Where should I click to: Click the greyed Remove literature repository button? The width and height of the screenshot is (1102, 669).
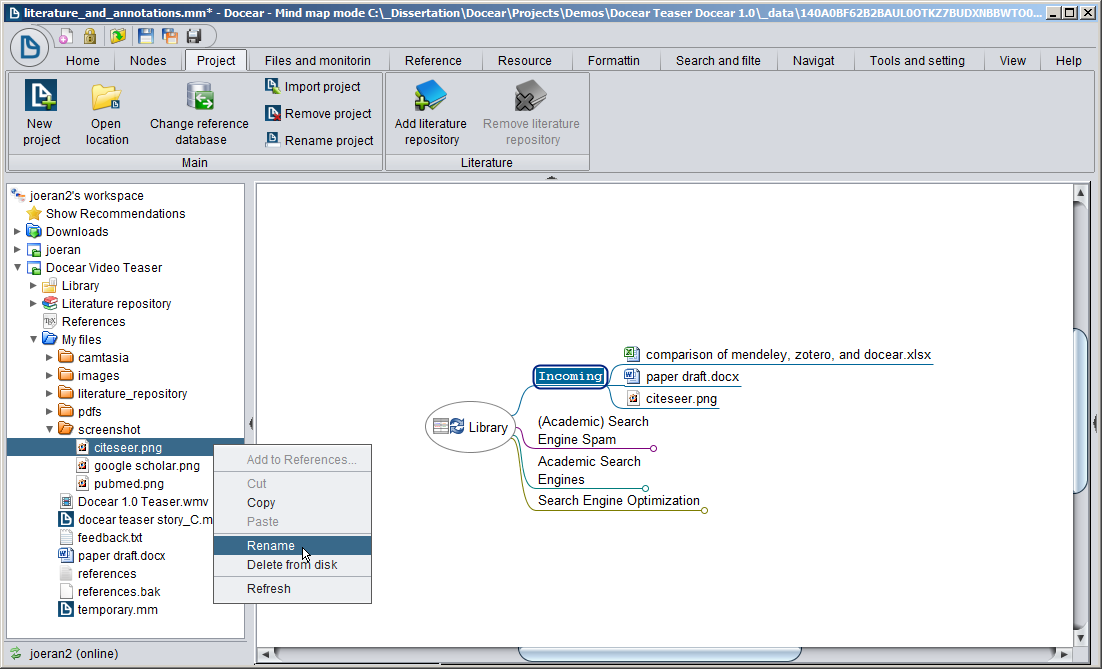pos(531,112)
